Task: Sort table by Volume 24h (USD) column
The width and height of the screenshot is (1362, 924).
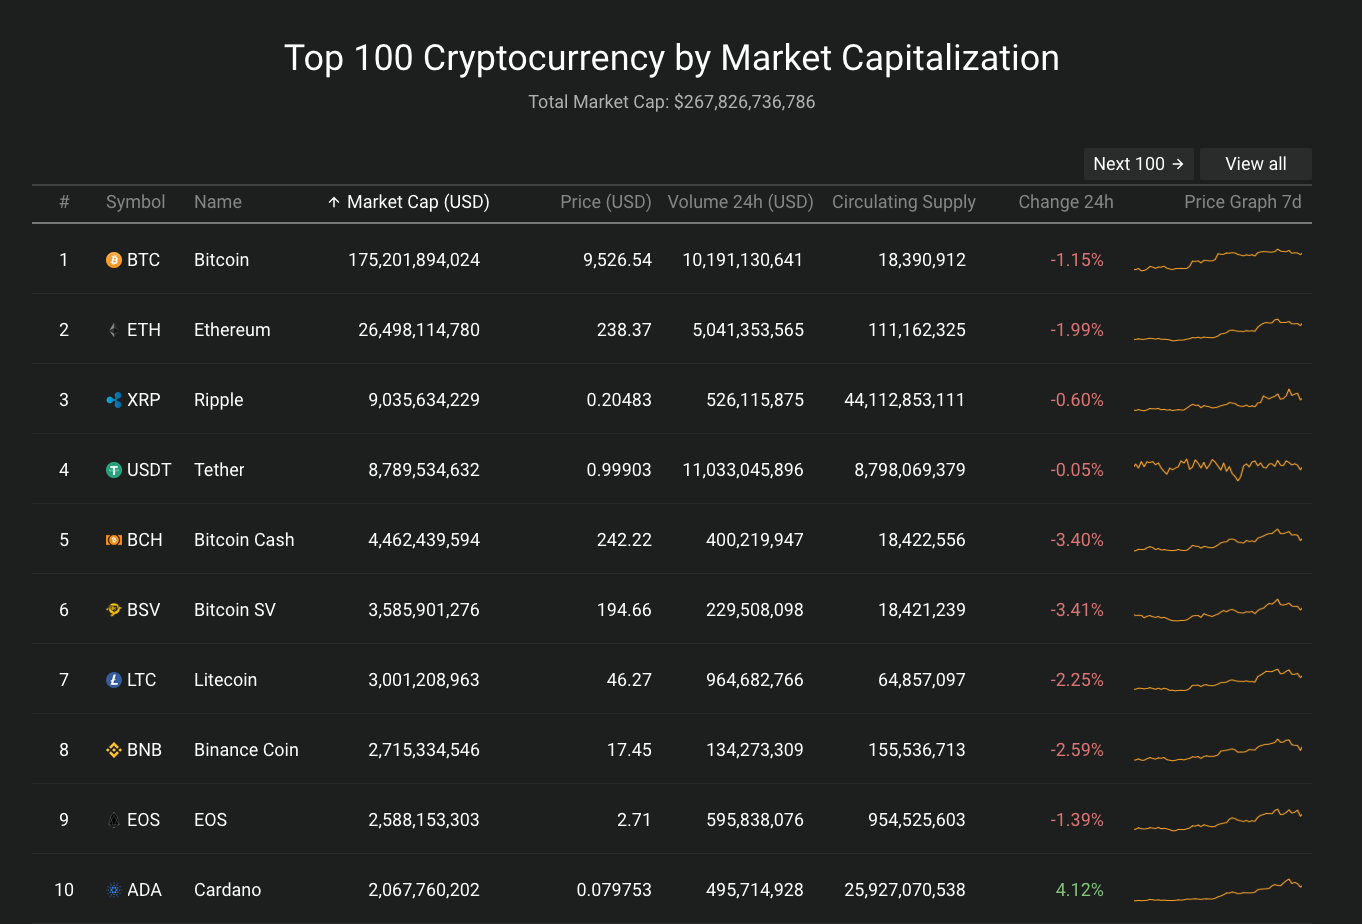Action: coord(741,202)
